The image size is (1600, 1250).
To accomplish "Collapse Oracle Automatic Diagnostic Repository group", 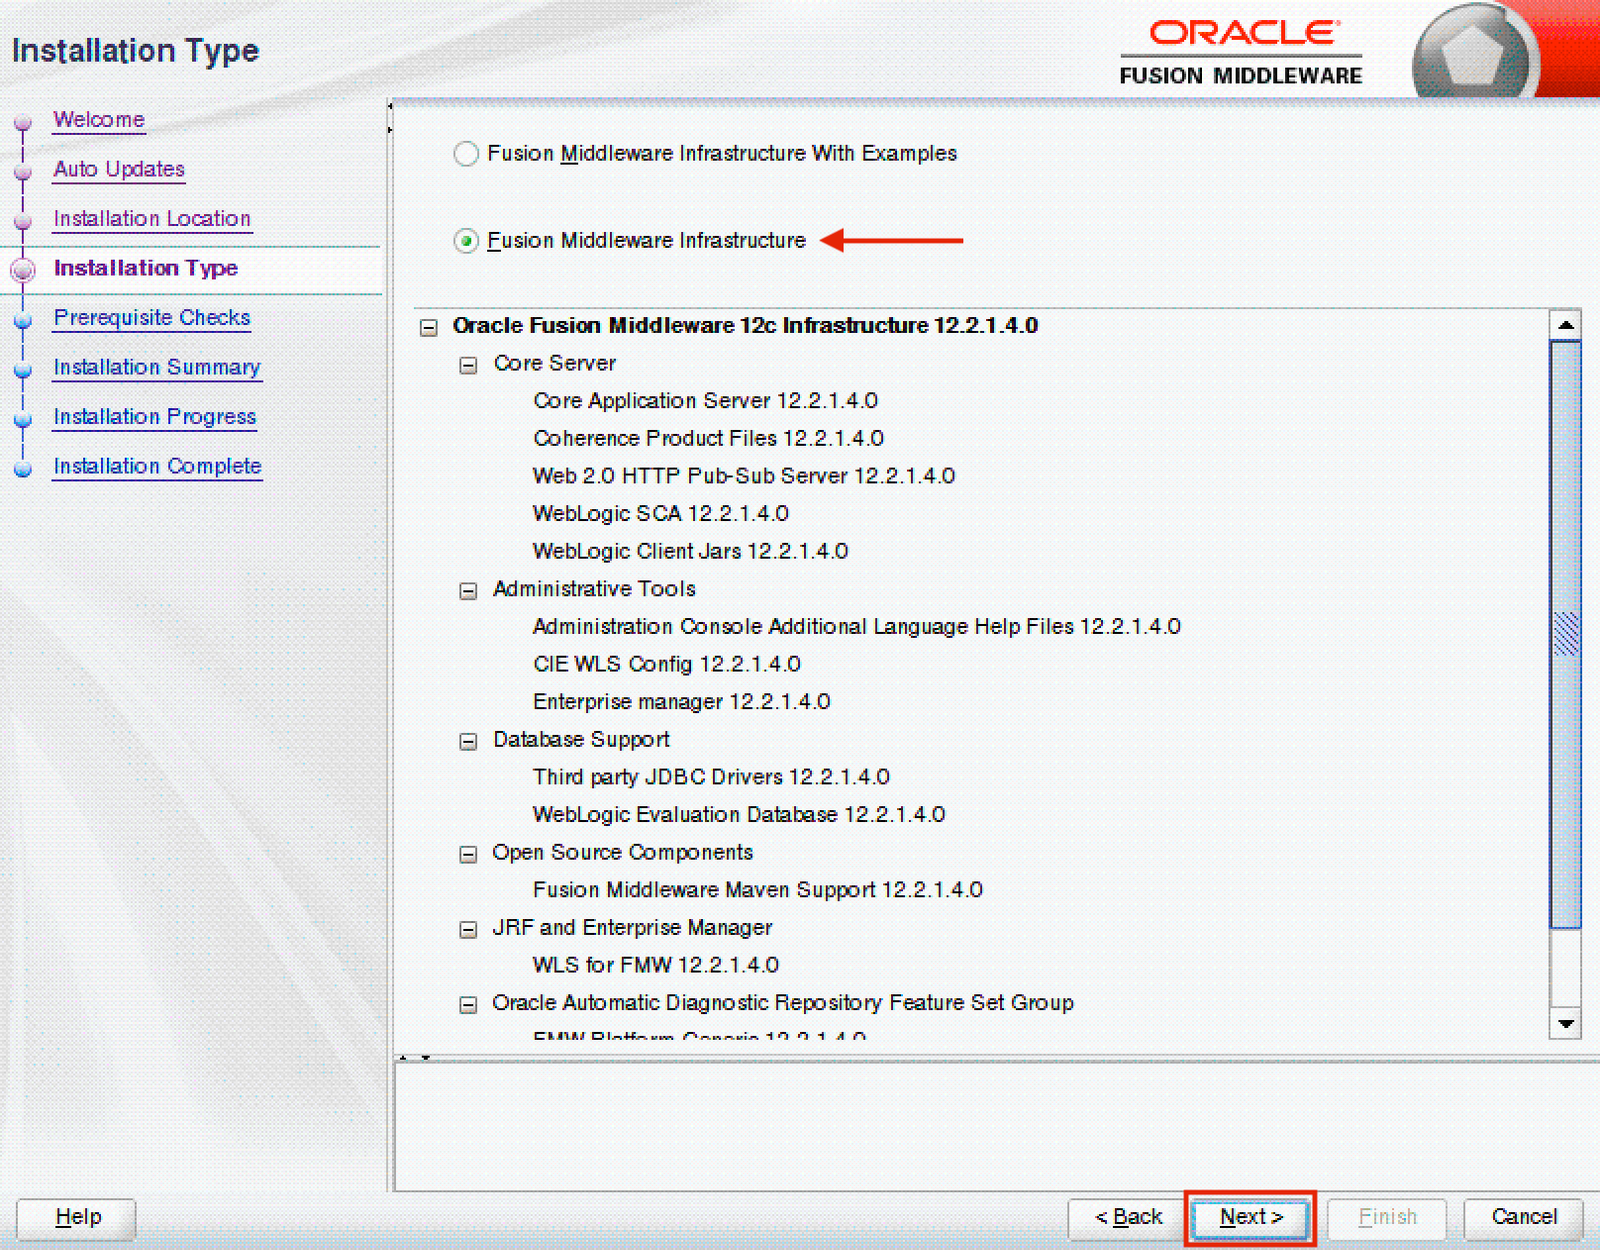I will (468, 1005).
